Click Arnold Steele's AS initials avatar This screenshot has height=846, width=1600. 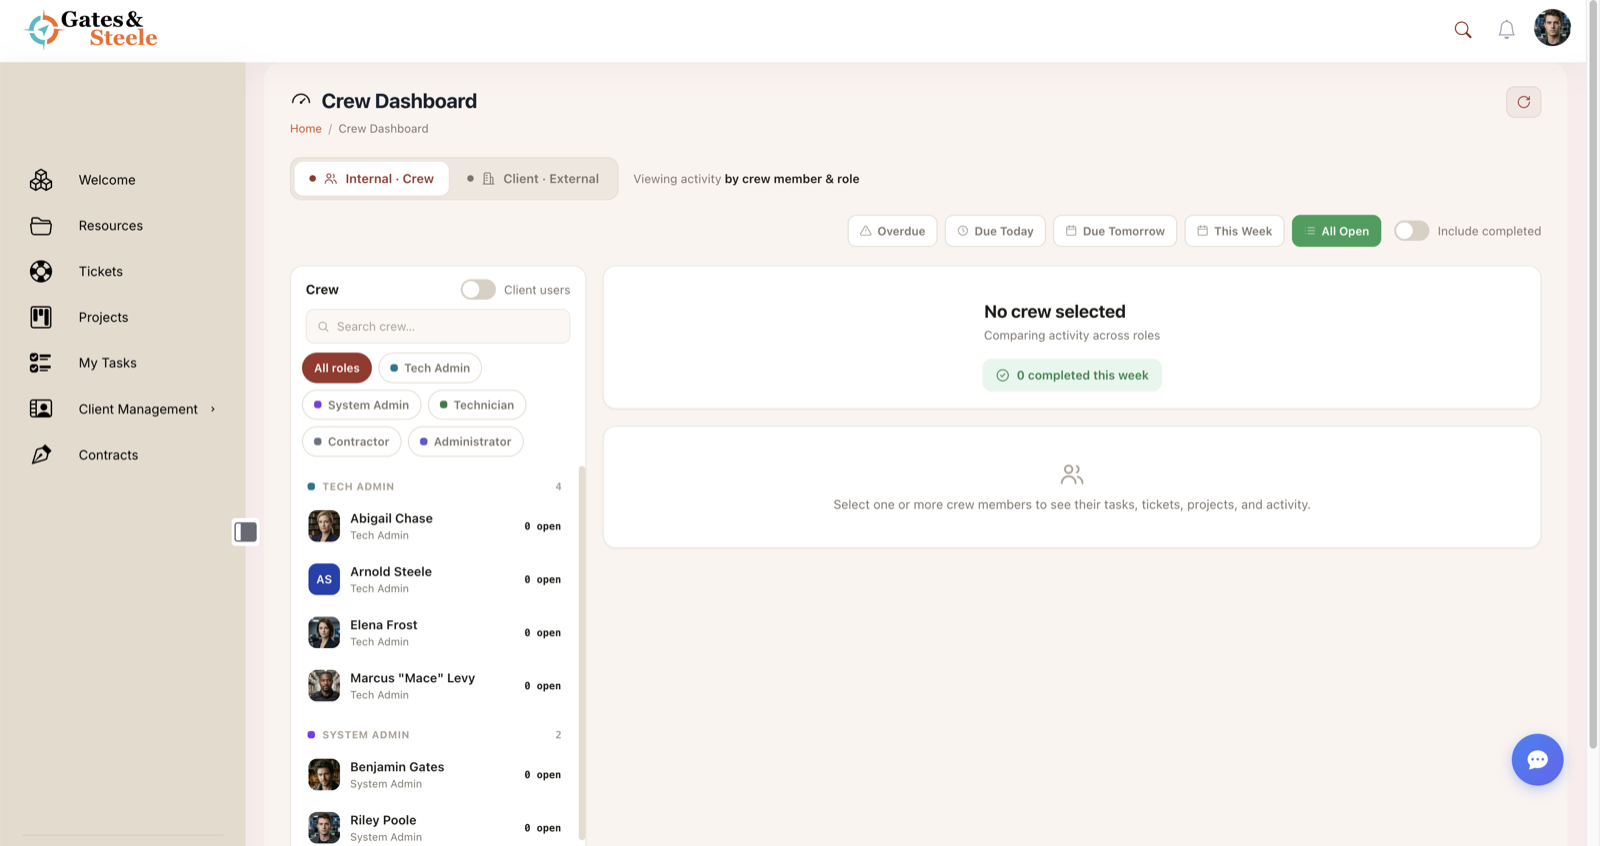click(x=324, y=579)
